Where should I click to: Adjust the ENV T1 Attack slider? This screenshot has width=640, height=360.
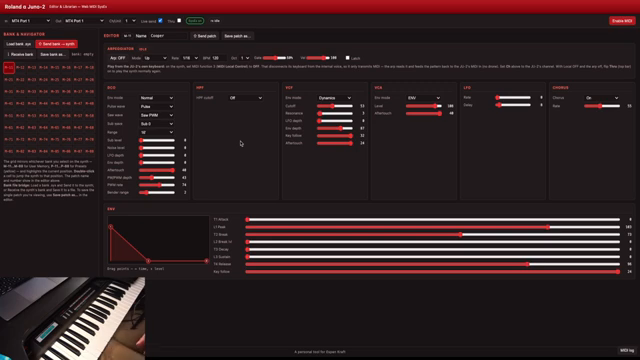click(x=433, y=220)
